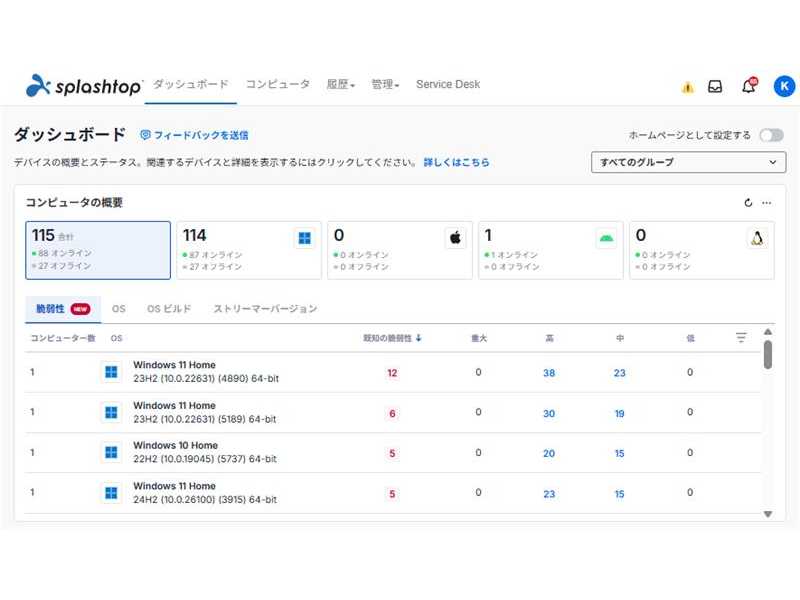Switch to the ストリーマーバージョン tab
This screenshot has width=800, height=600.
[265, 309]
